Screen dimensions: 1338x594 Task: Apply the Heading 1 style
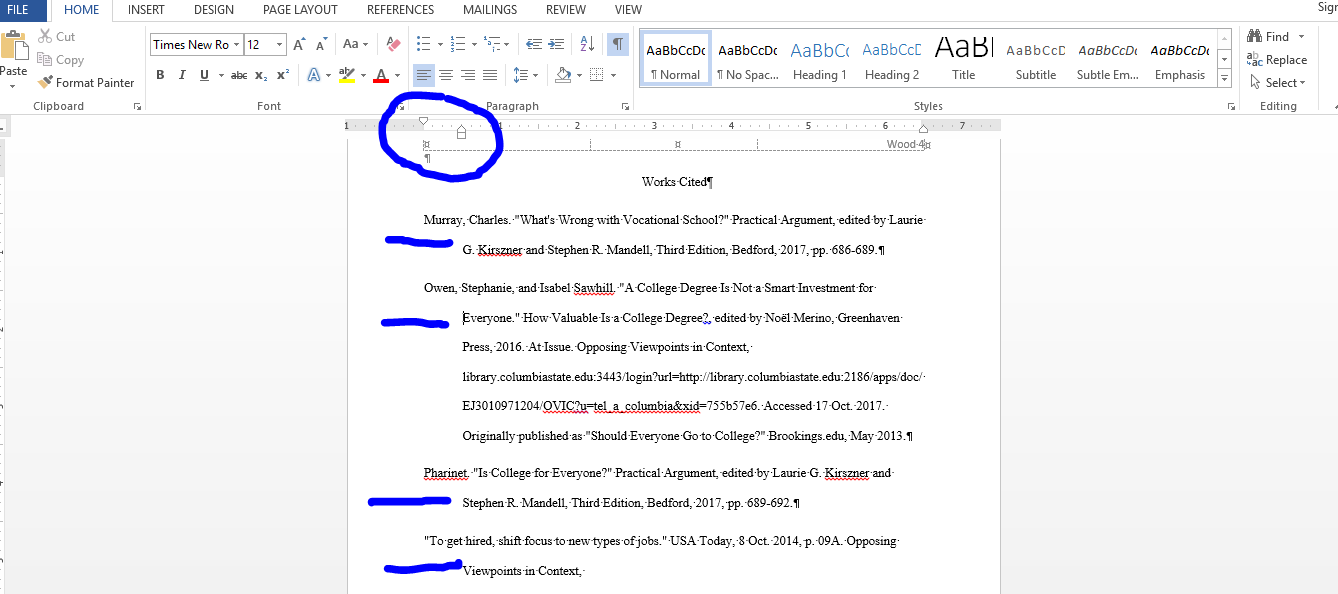pos(819,58)
